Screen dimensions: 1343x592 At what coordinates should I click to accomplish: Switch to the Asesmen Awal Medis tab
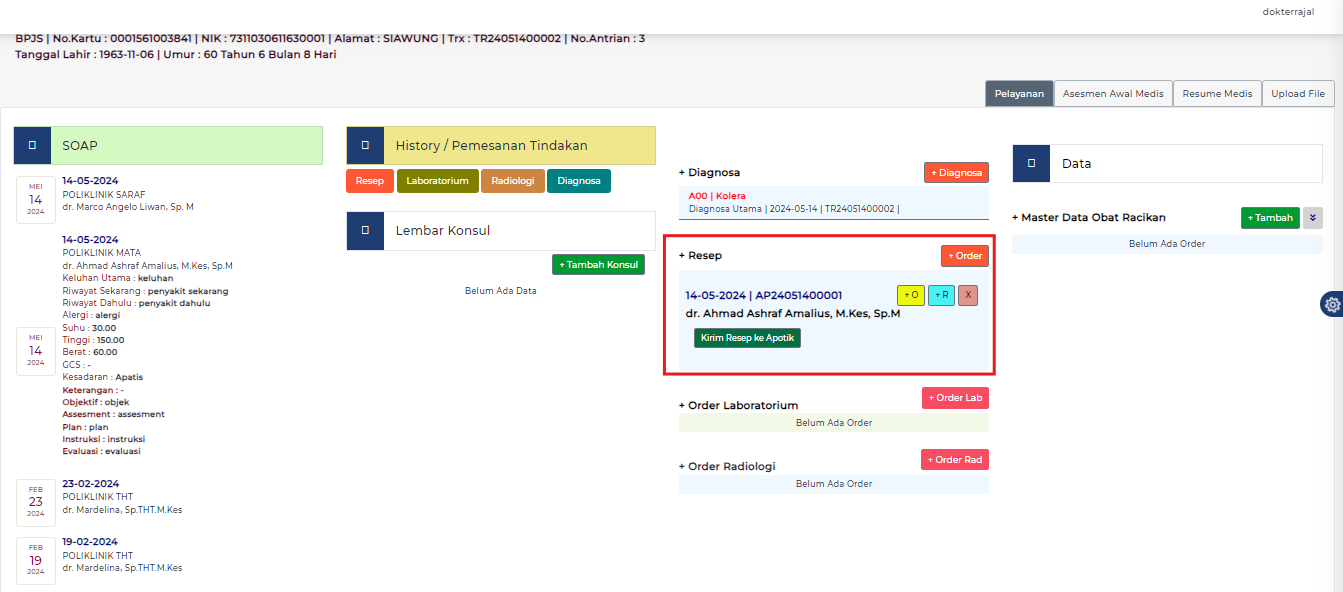coord(1112,93)
